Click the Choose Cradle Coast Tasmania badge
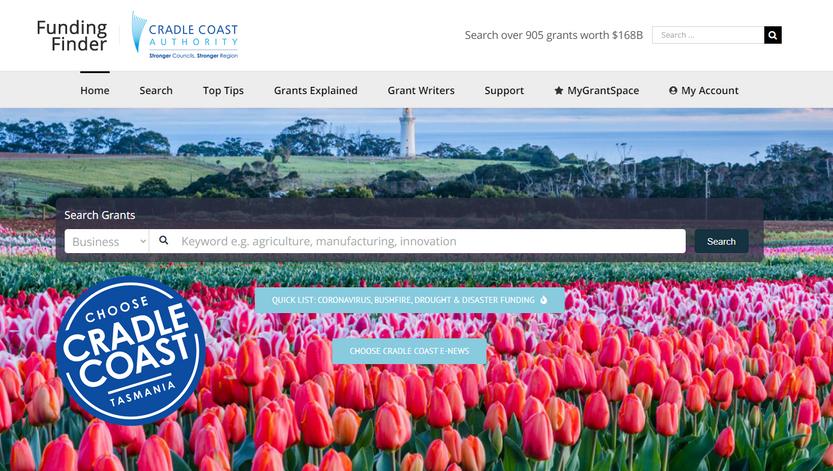This screenshot has height=471, width=833. pos(130,350)
